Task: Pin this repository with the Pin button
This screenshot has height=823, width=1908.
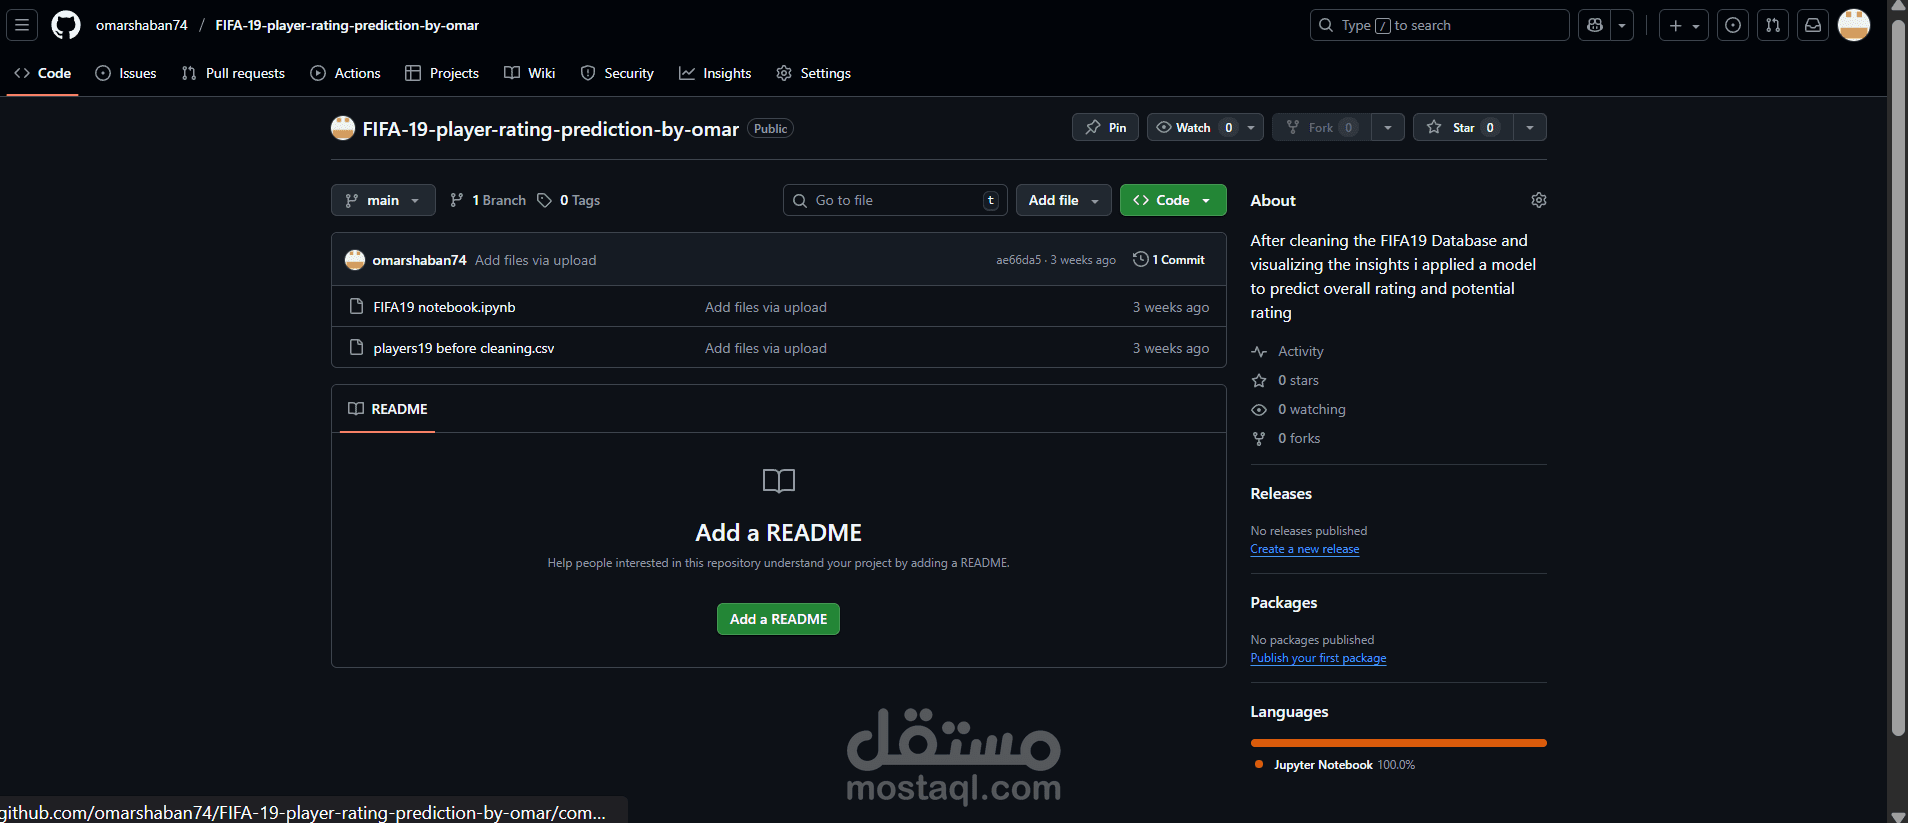Action: point(1105,127)
